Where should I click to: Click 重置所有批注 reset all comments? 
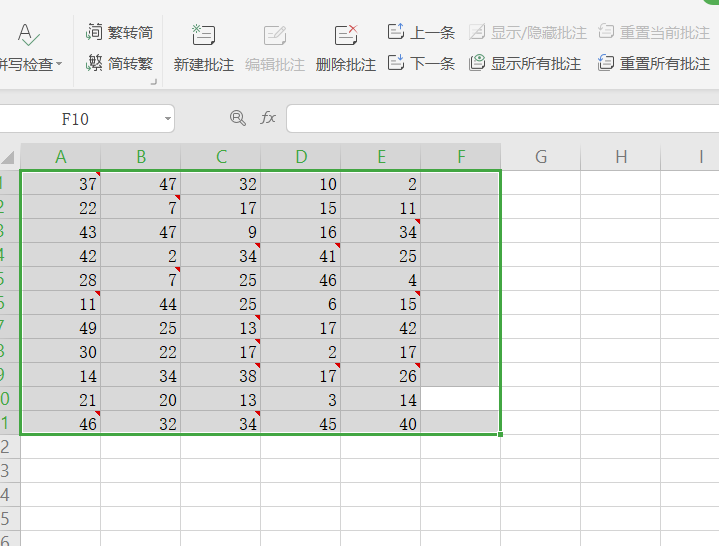click(x=654, y=63)
